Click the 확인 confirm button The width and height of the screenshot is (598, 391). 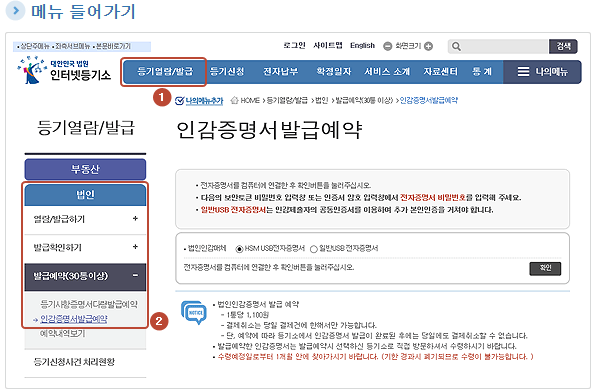point(545,269)
